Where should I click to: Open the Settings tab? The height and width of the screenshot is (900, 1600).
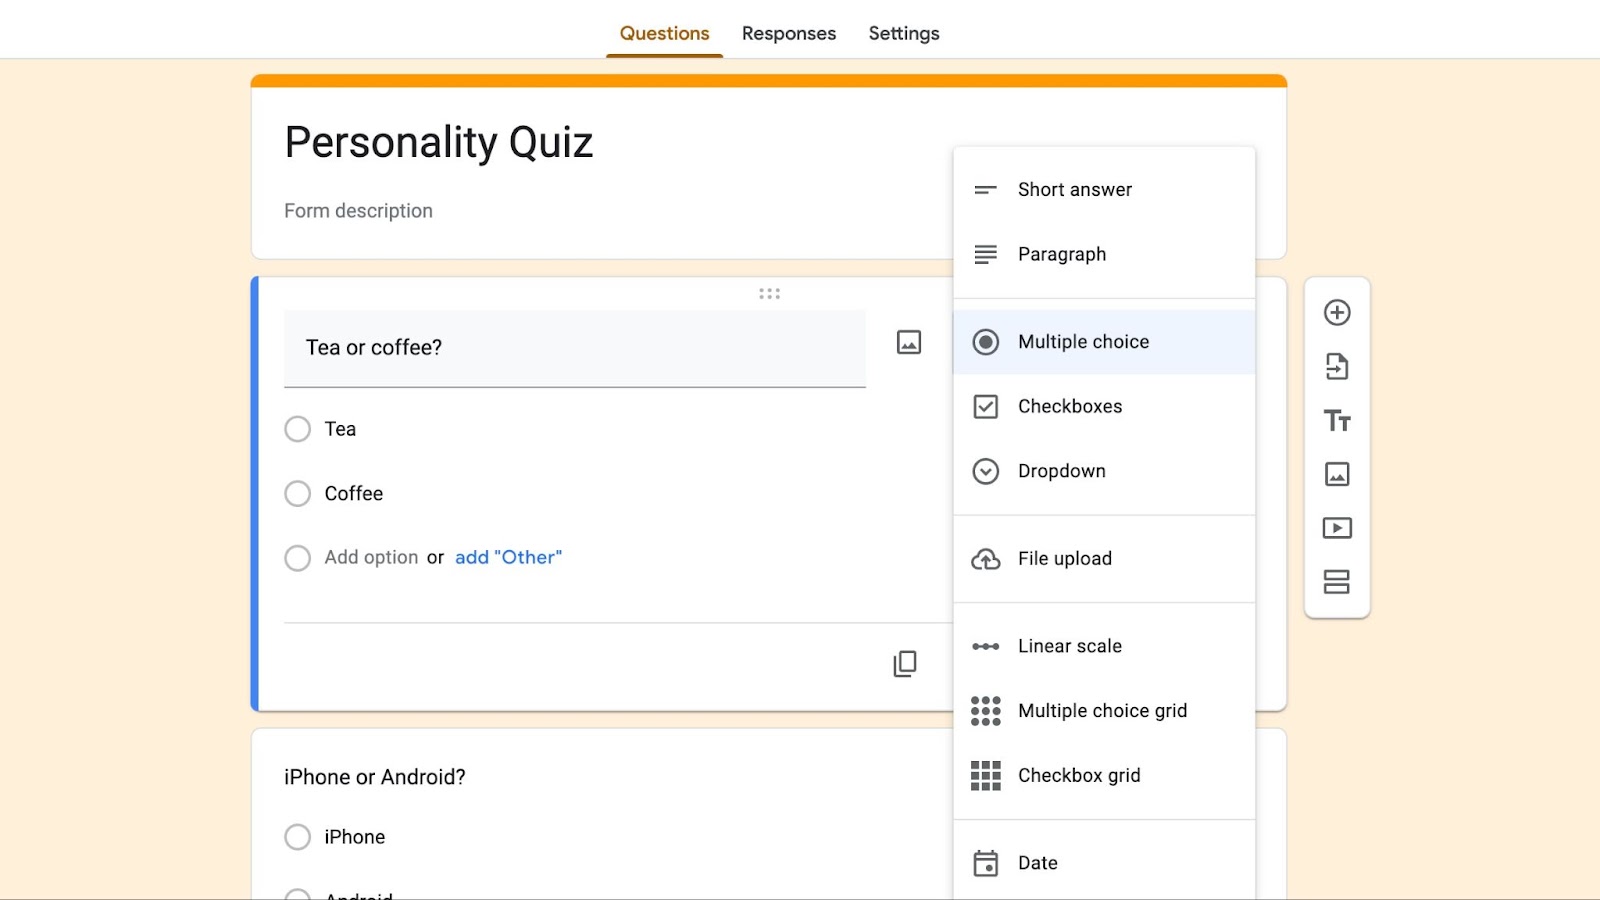[x=903, y=34]
